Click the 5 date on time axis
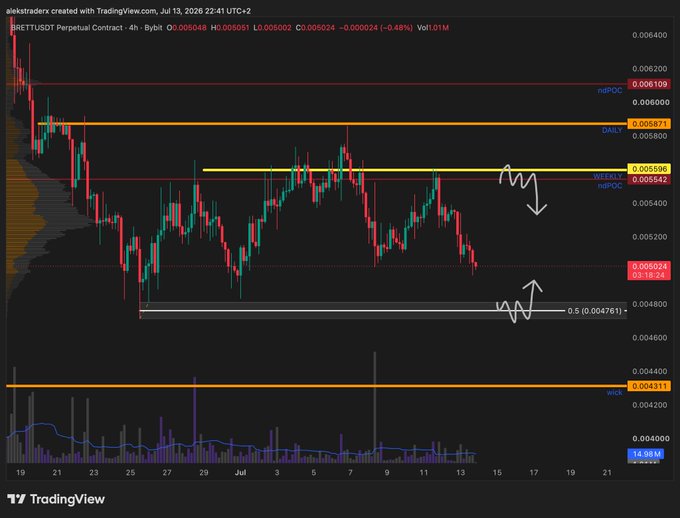The height and width of the screenshot is (518, 680). pos(314,472)
